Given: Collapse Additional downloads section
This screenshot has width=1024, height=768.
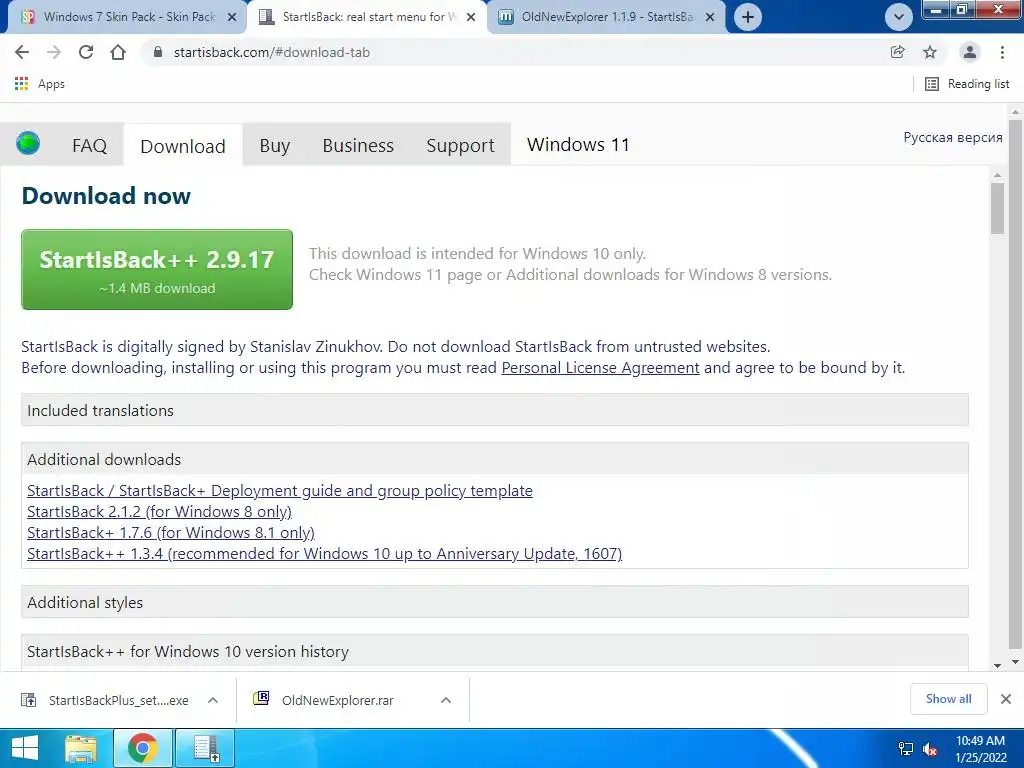Looking at the screenshot, I should point(494,459).
